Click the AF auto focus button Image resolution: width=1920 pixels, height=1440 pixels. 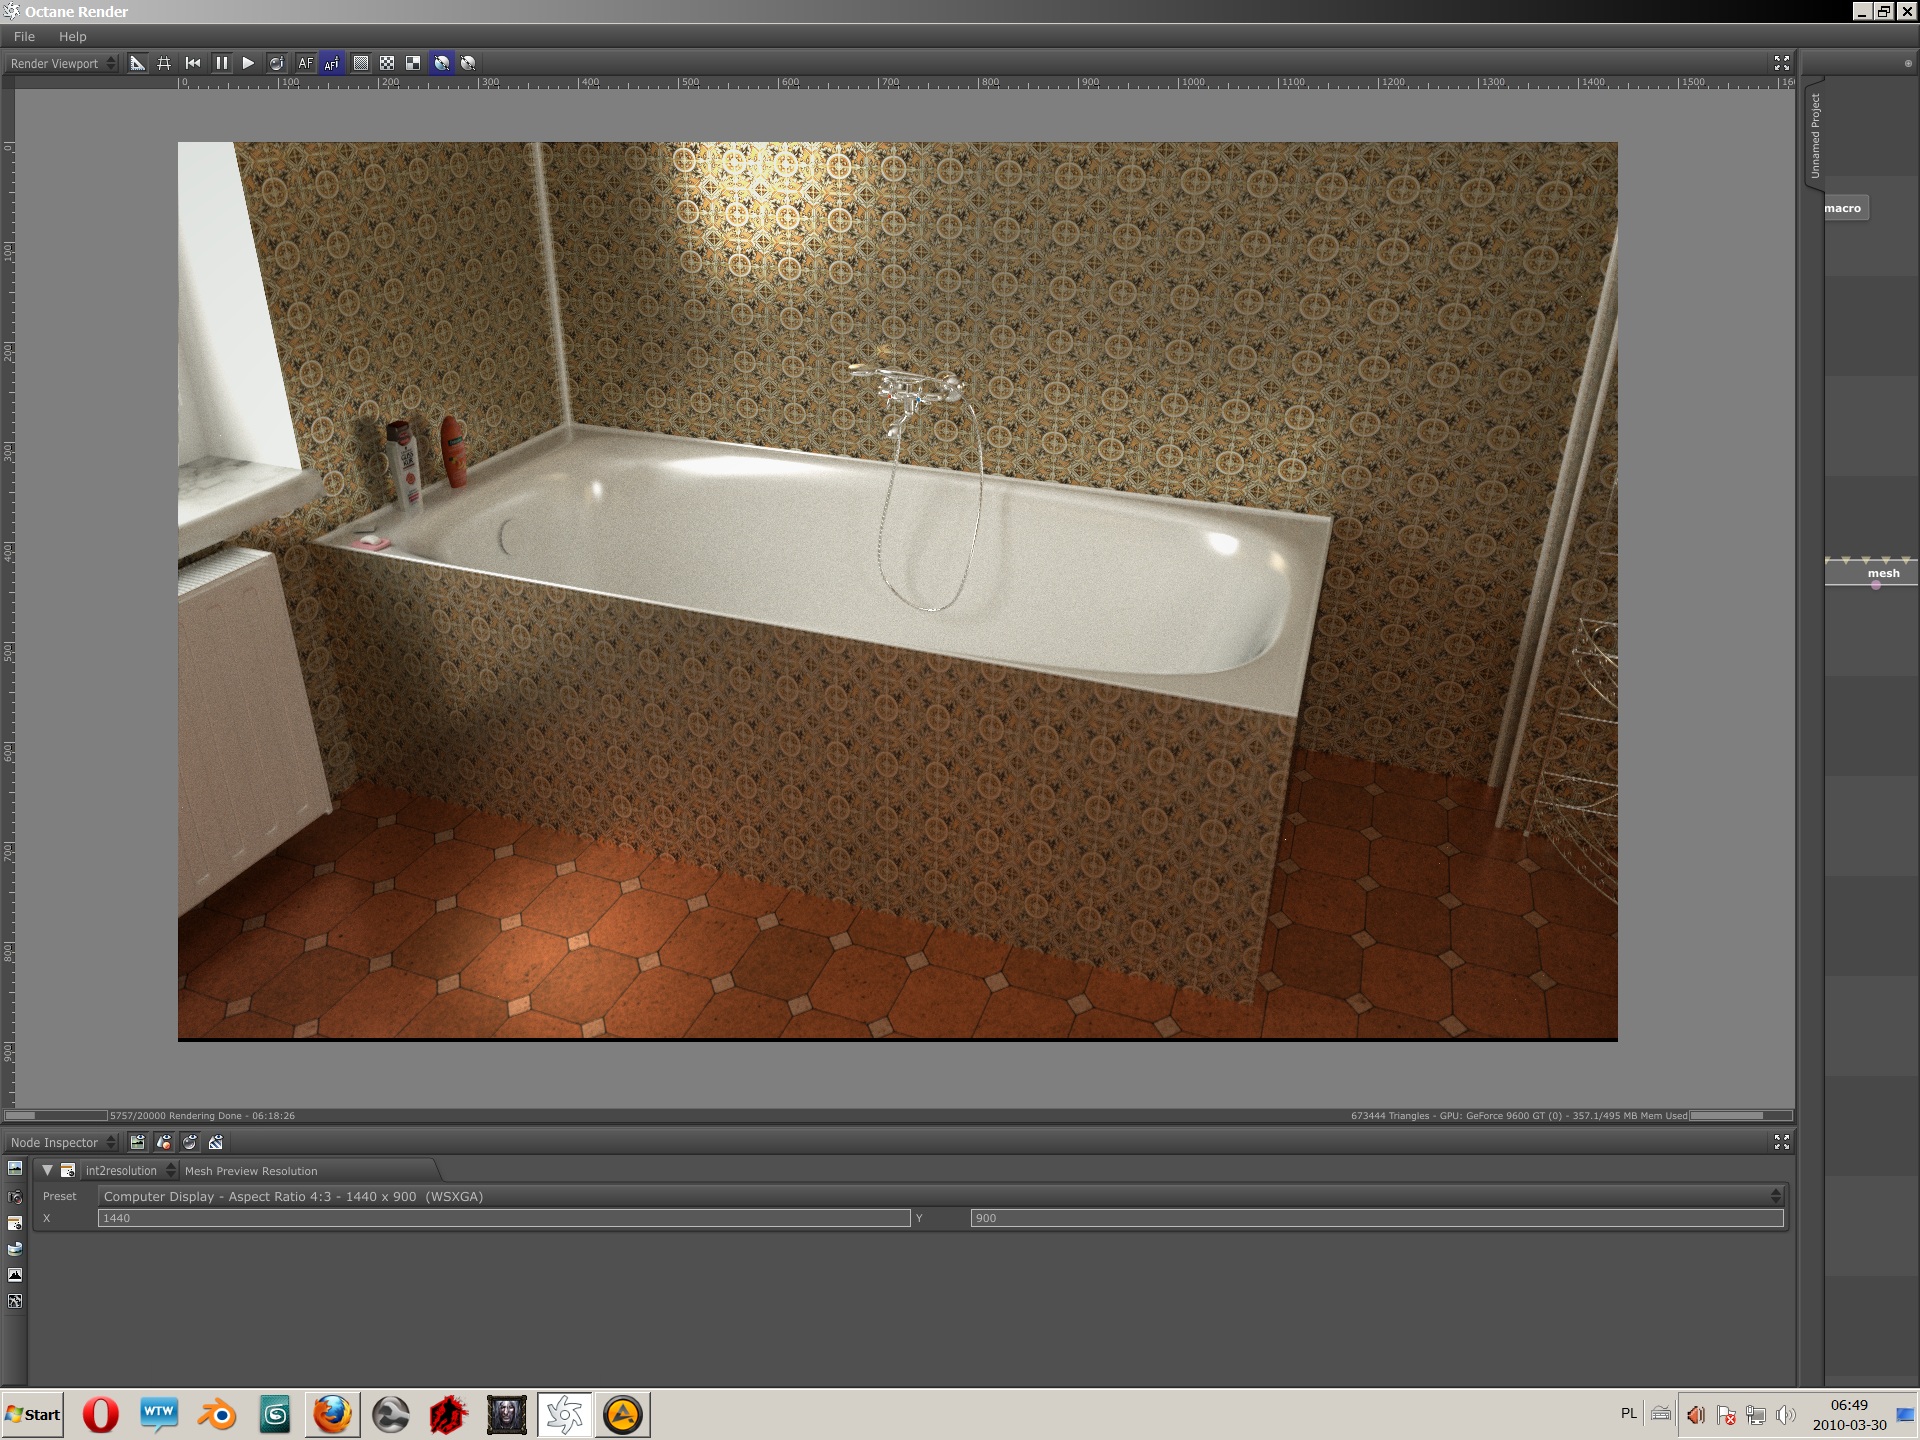pyautogui.click(x=305, y=63)
